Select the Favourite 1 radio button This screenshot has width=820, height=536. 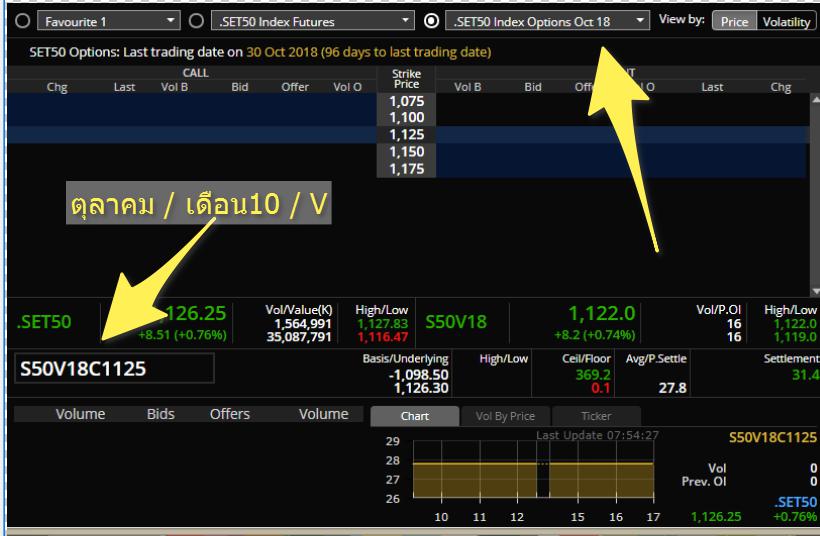point(22,21)
